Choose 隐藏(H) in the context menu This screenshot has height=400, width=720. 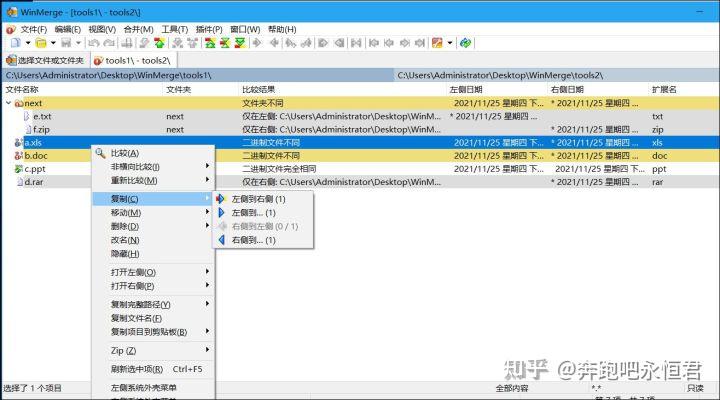[153, 254]
